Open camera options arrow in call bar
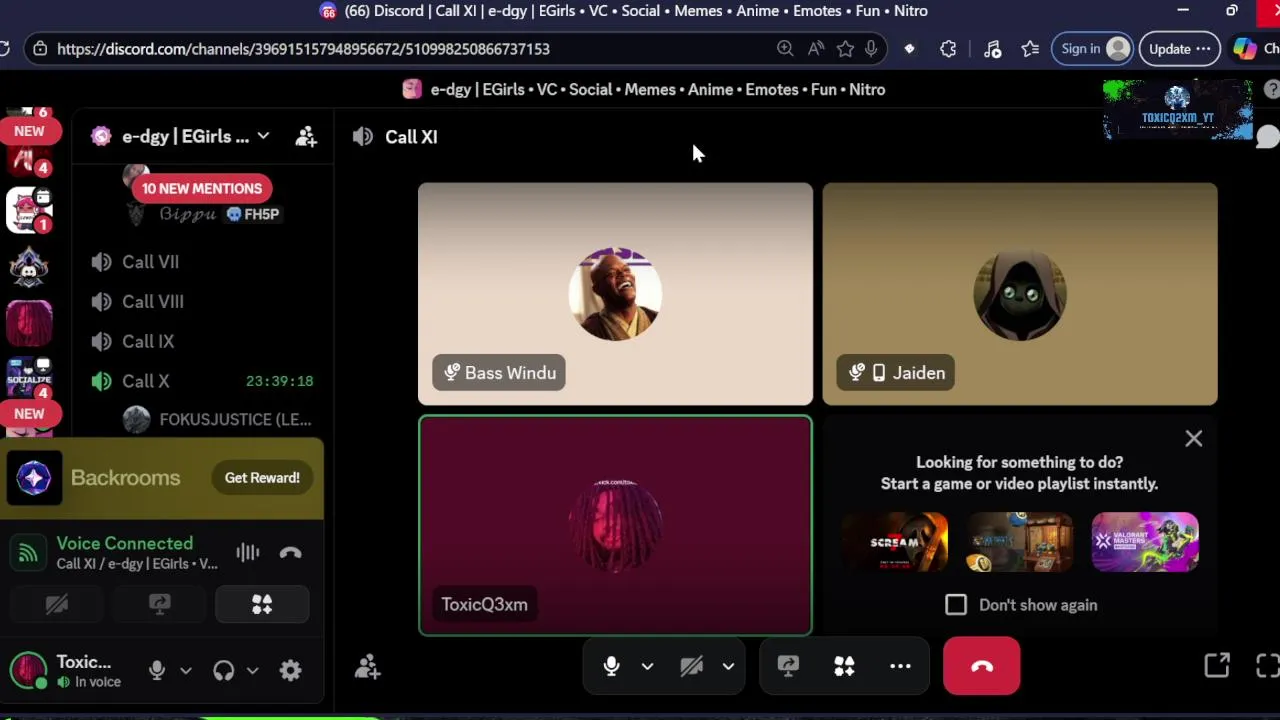This screenshot has height=720, width=1280. click(728, 666)
